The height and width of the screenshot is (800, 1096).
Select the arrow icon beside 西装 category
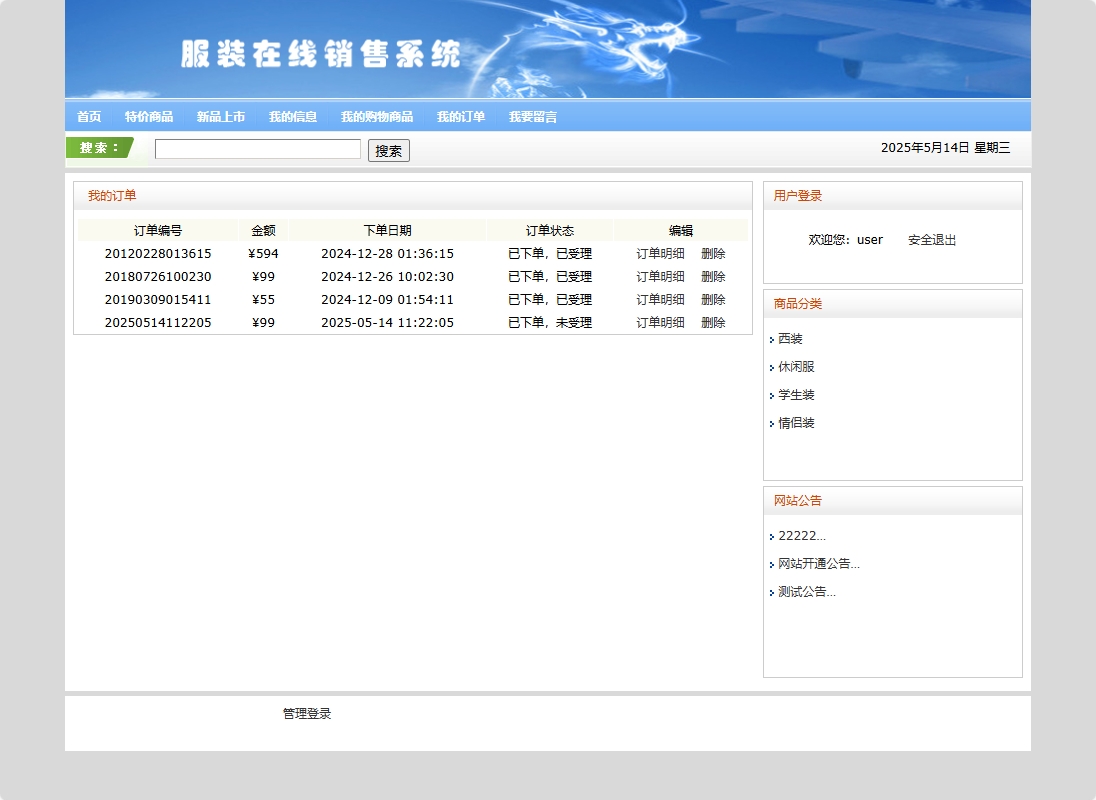pos(772,339)
